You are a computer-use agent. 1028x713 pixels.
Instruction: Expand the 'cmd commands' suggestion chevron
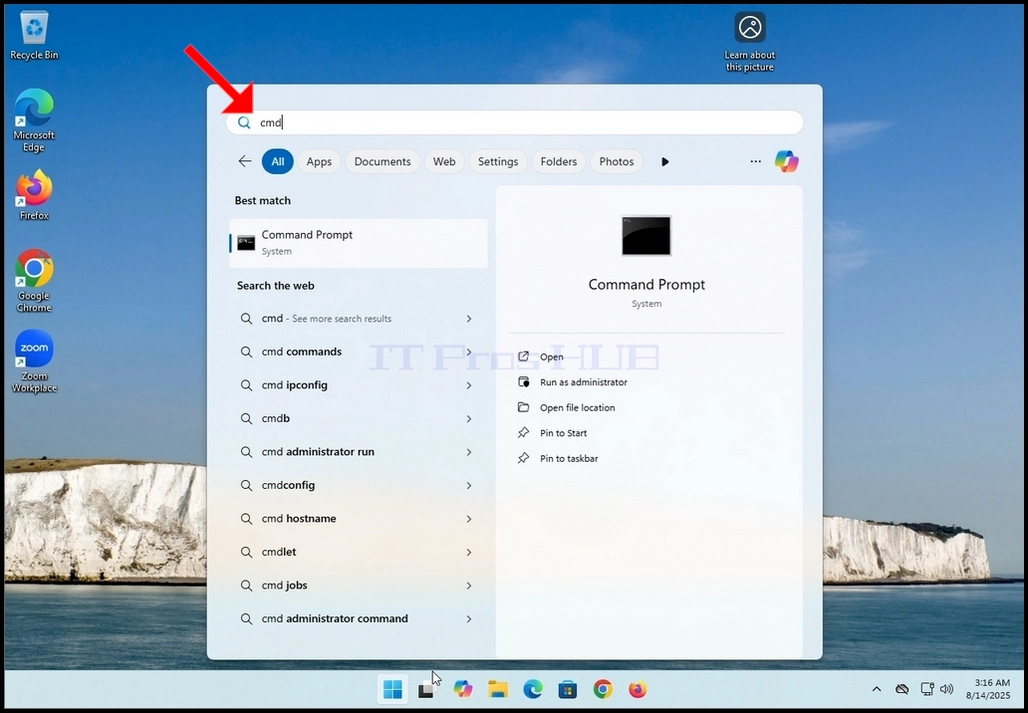point(469,352)
